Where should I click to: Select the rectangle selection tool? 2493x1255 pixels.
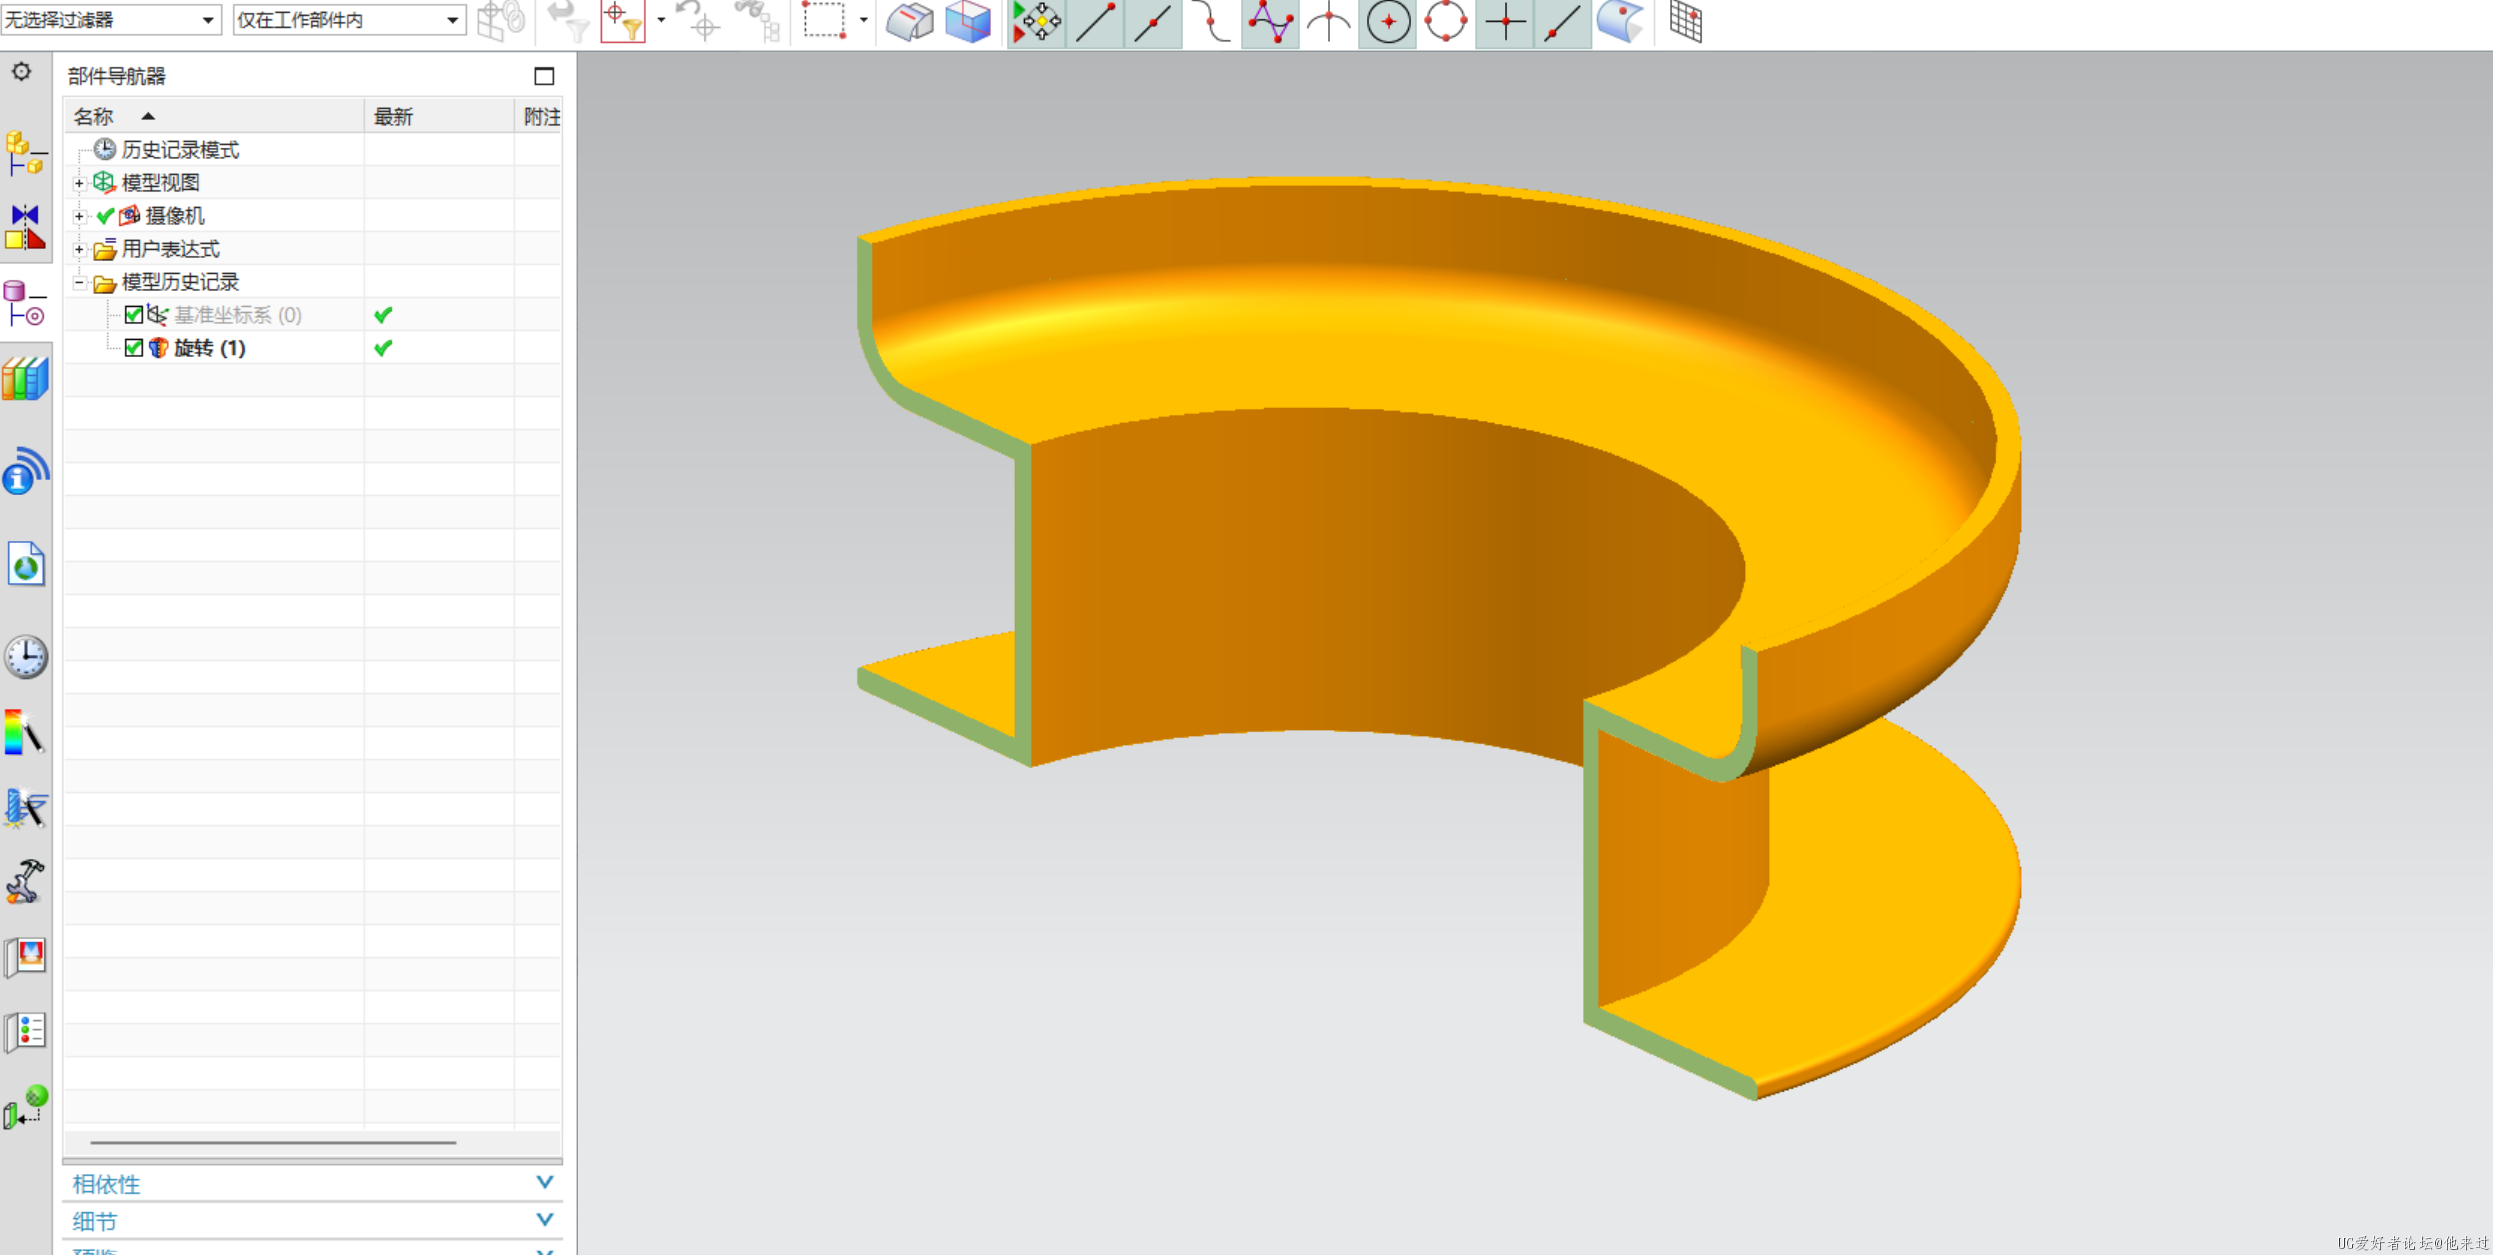(825, 21)
